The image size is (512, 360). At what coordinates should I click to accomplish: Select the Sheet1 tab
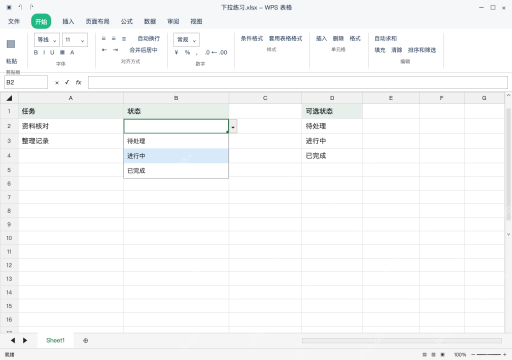pyautogui.click(x=55, y=340)
